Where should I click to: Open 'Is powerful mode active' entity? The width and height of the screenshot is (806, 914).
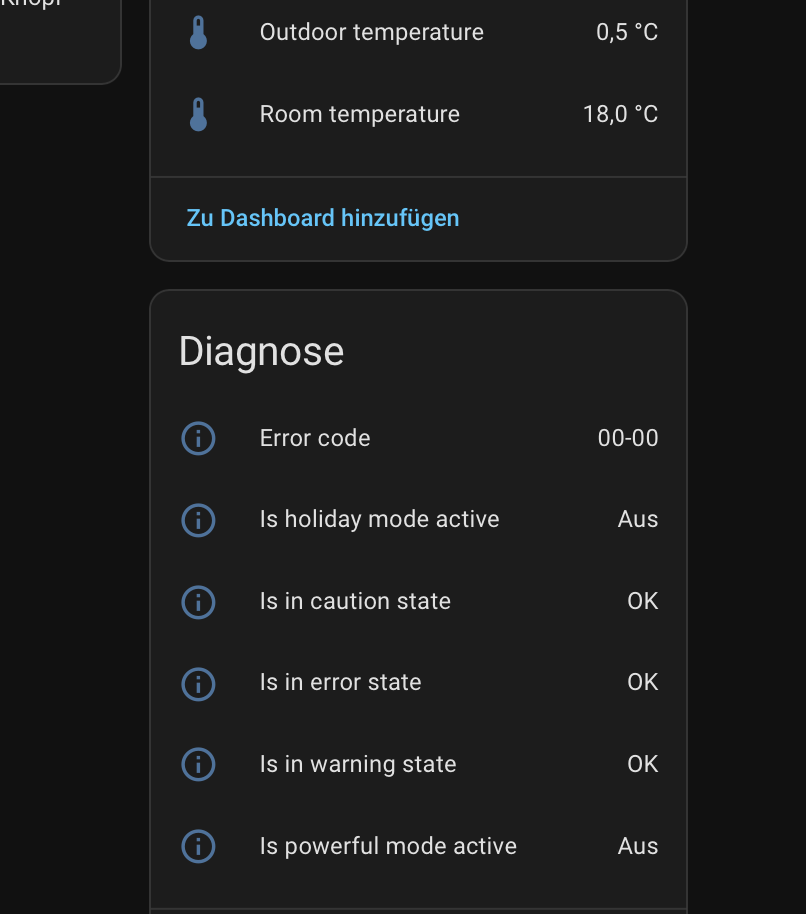point(388,847)
